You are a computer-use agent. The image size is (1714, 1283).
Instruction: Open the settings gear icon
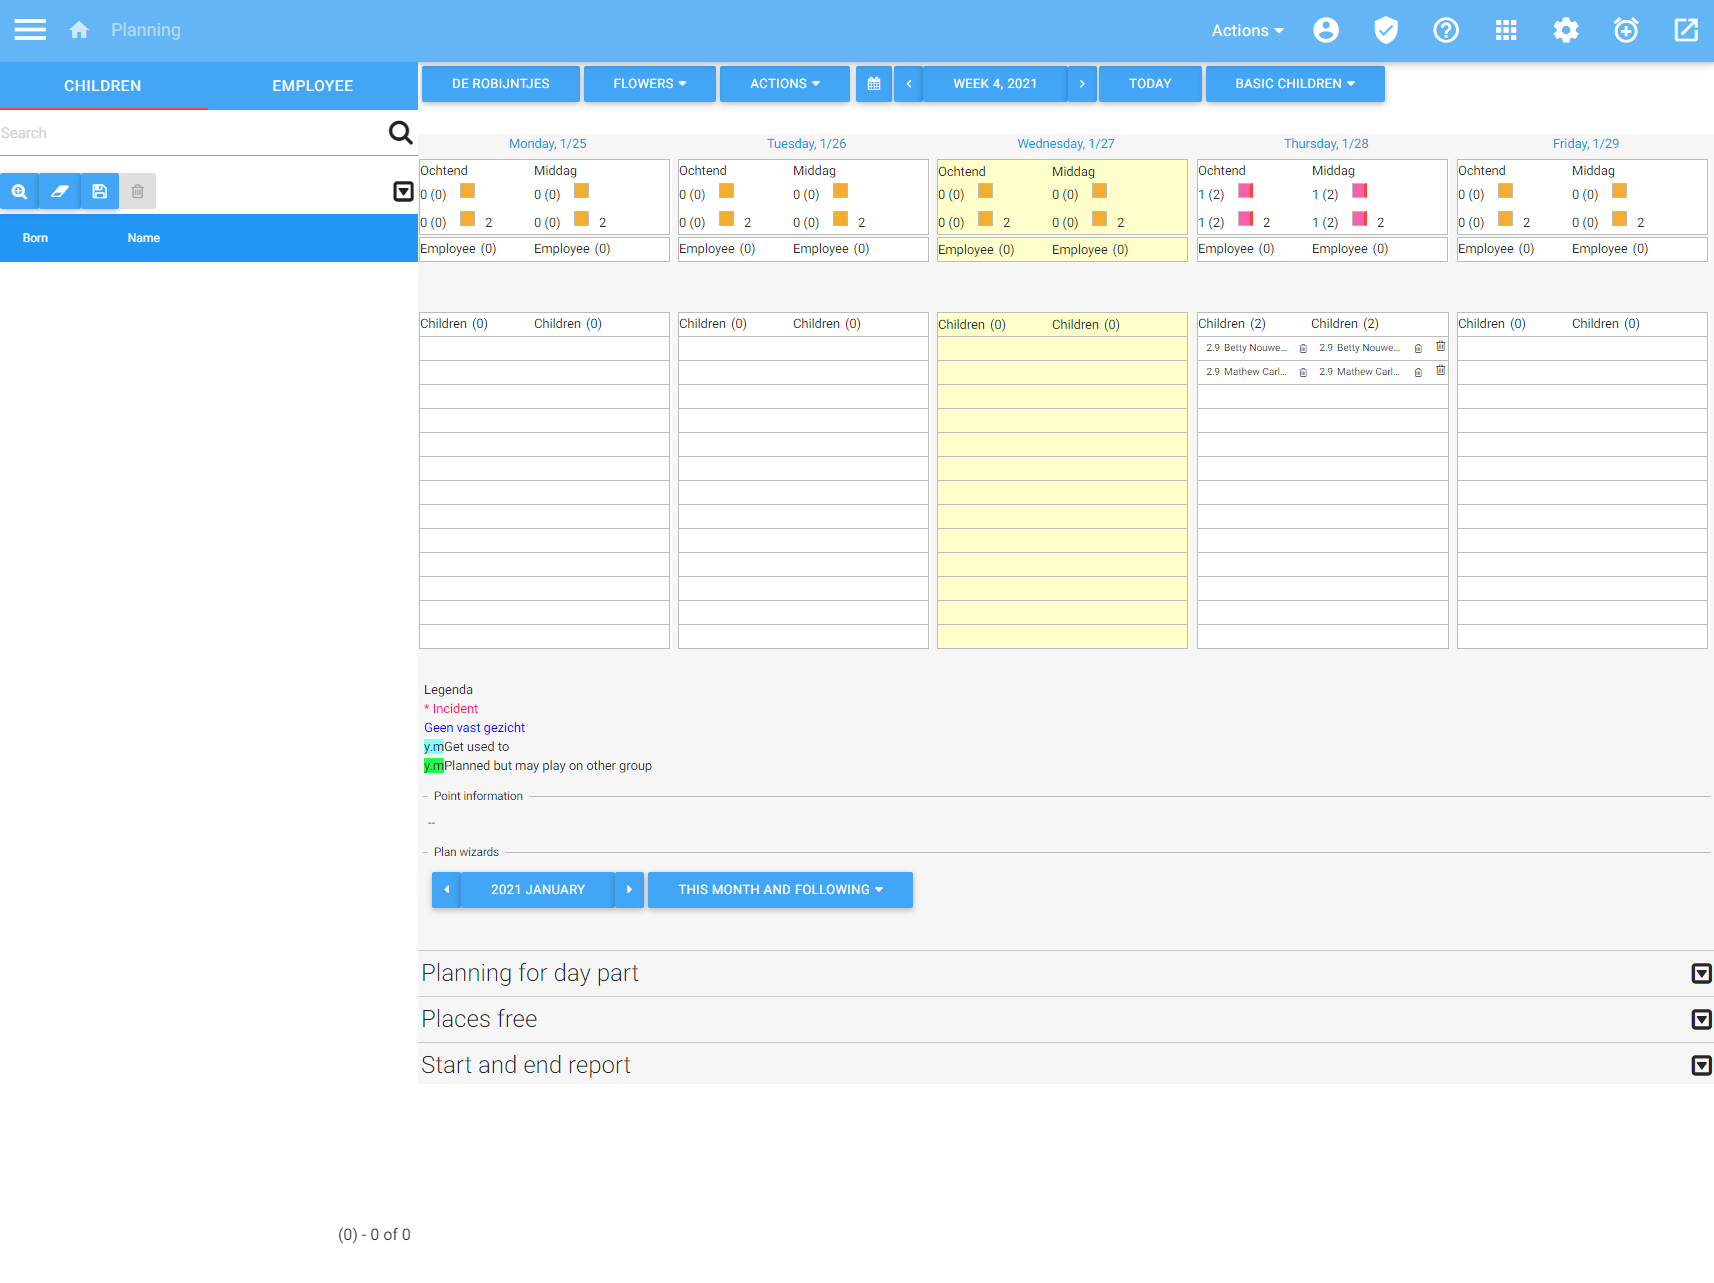(1566, 30)
